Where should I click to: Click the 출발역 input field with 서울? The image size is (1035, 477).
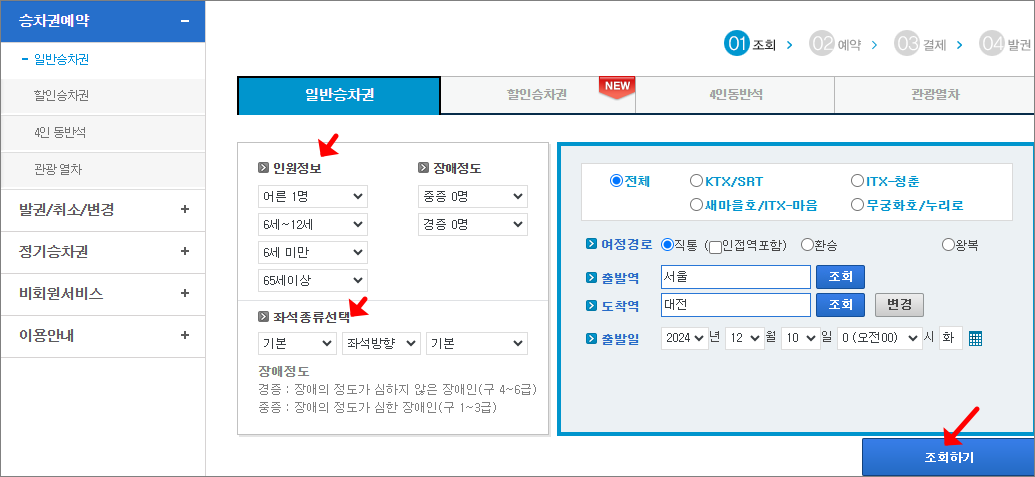(x=735, y=277)
